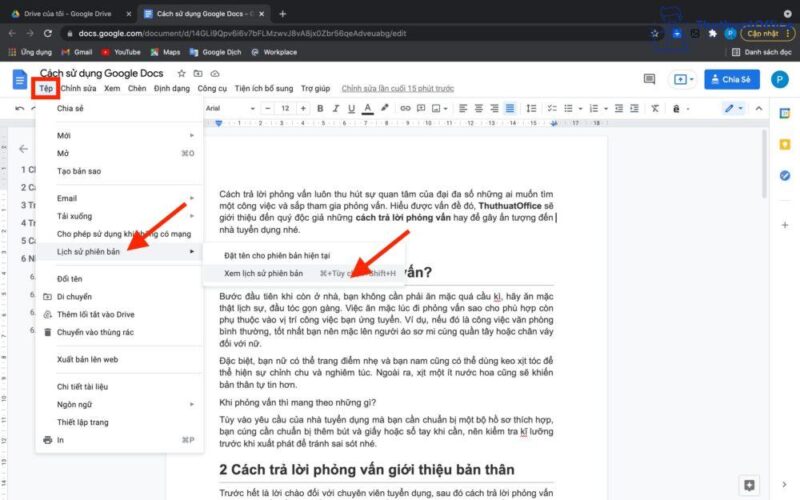Click the In print entry
The height and width of the screenshot is (500, 800).
coord(119,440)
